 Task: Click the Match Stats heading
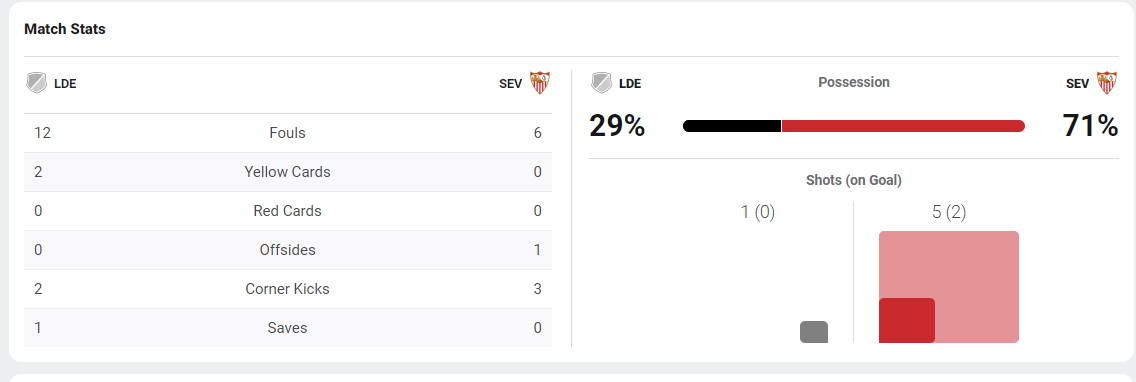[64, 29]
